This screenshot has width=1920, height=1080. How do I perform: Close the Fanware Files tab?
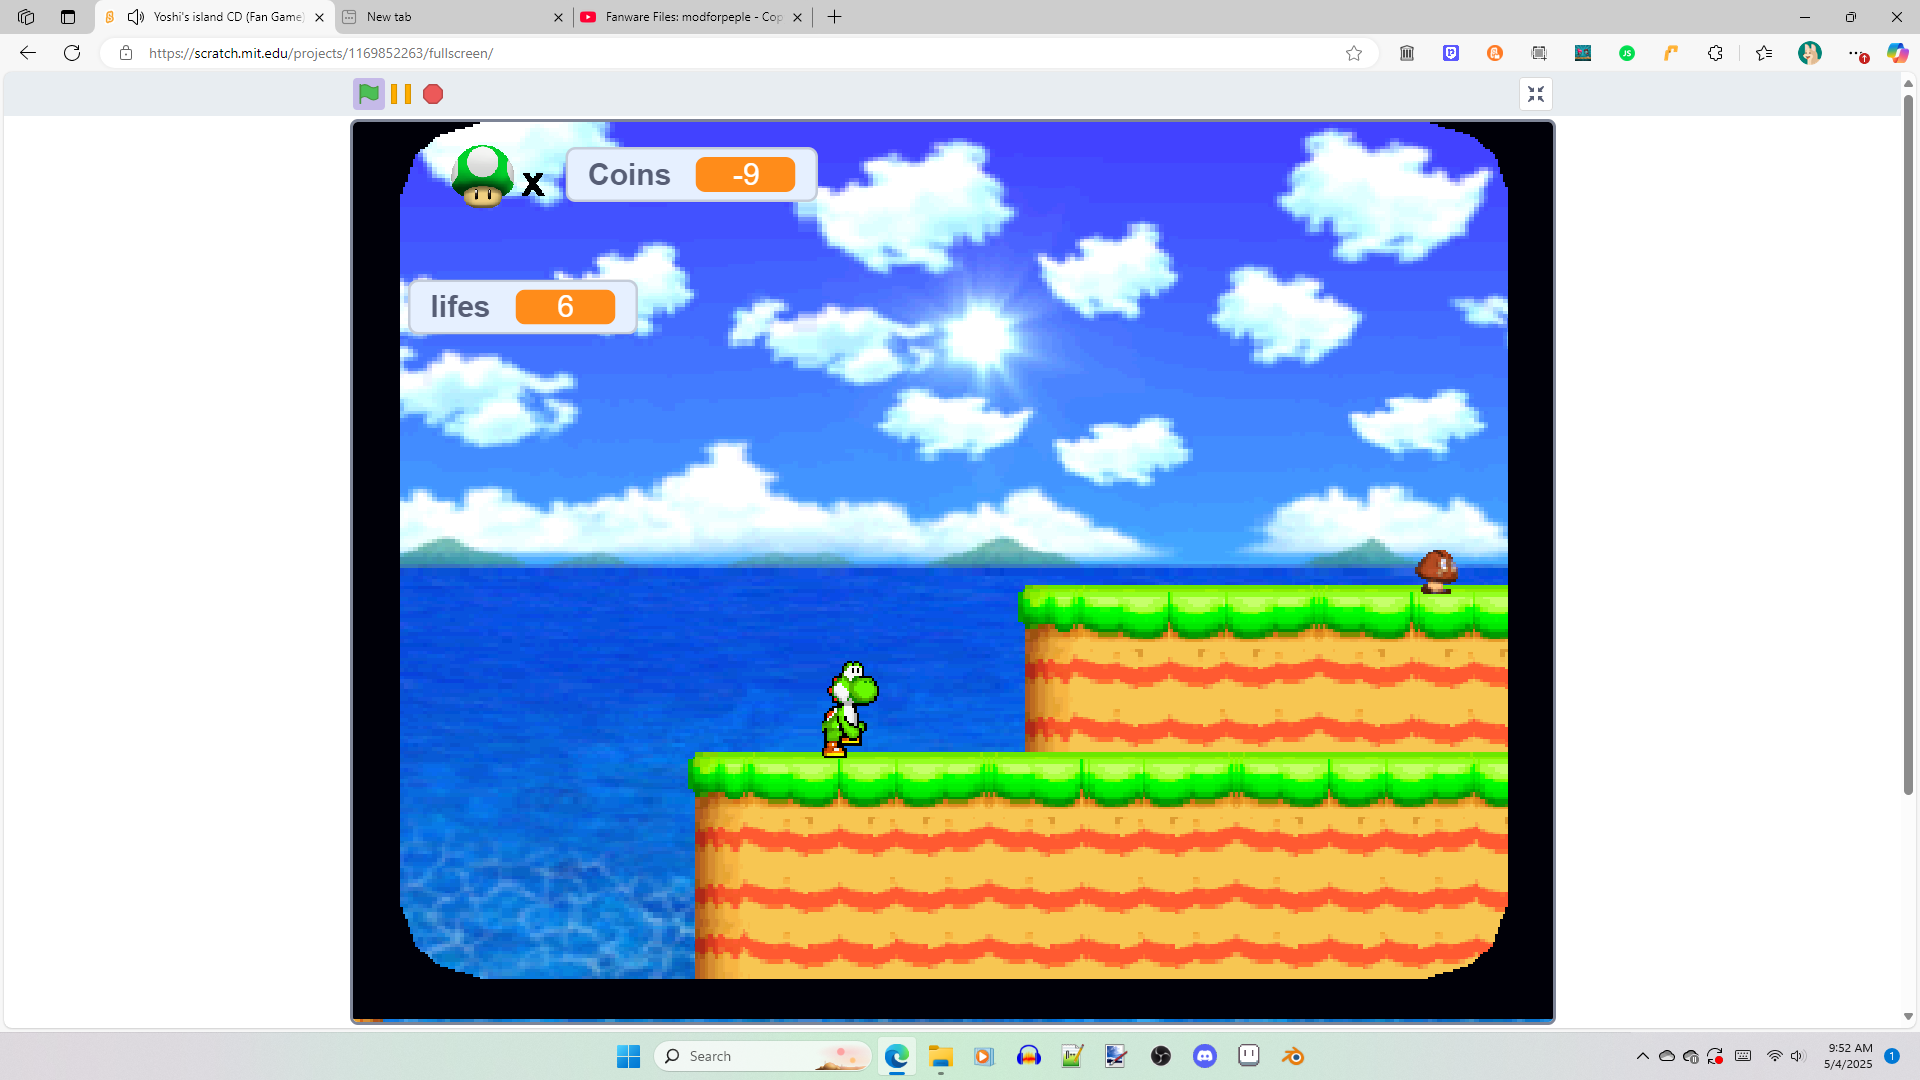[x=797, y=17]
